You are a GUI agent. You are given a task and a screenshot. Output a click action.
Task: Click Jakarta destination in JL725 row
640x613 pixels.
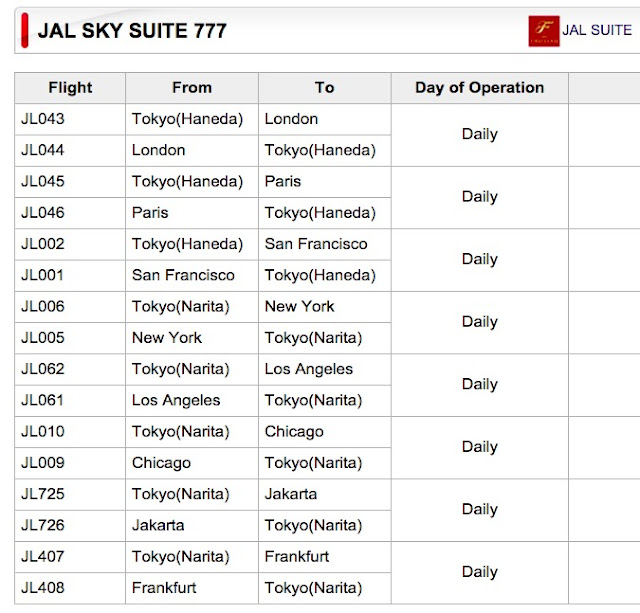pyautogui.click(x=291, y=494)
